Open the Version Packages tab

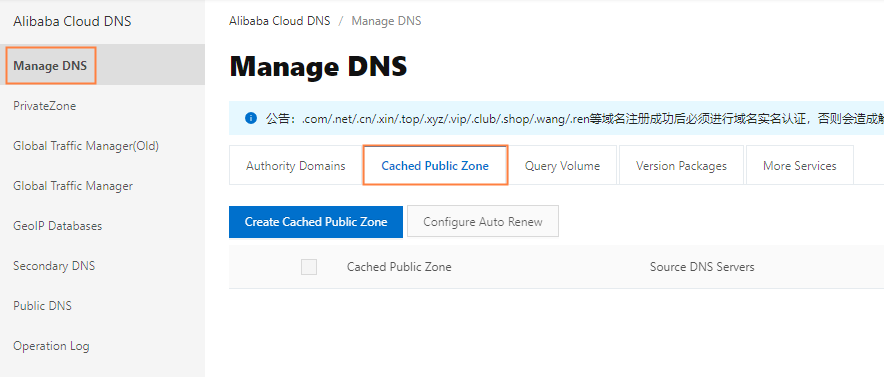[x=681, y=166]
